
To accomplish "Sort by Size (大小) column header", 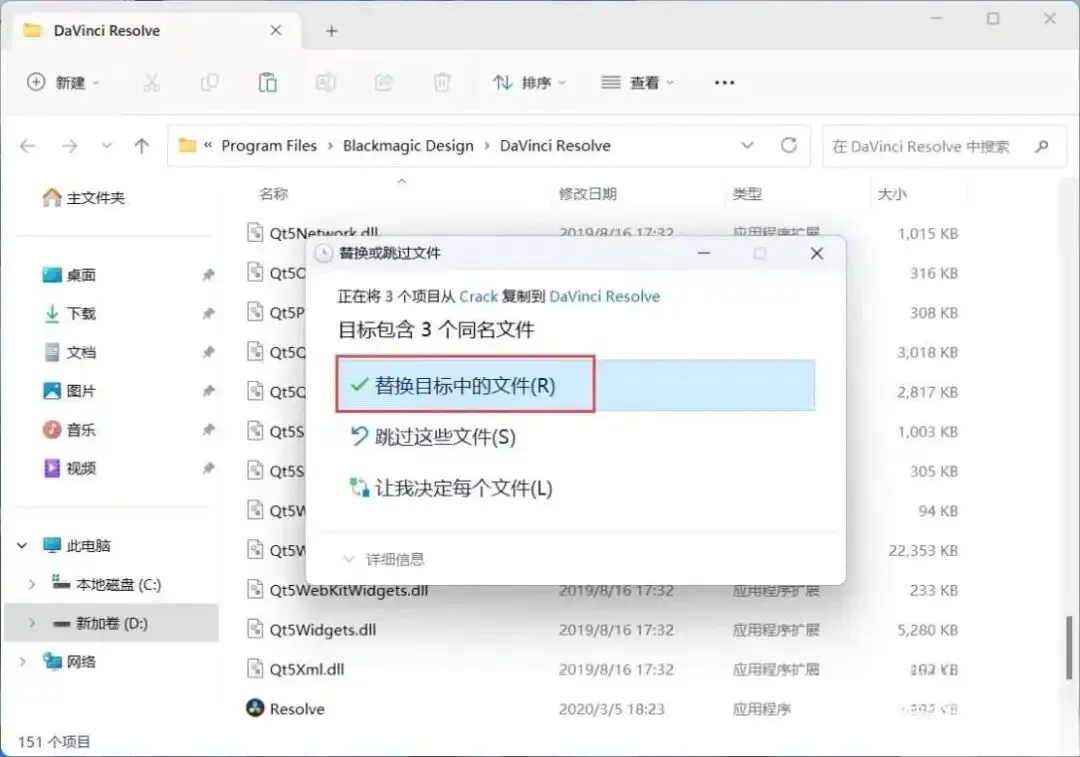I will click(x=892, y=194).
